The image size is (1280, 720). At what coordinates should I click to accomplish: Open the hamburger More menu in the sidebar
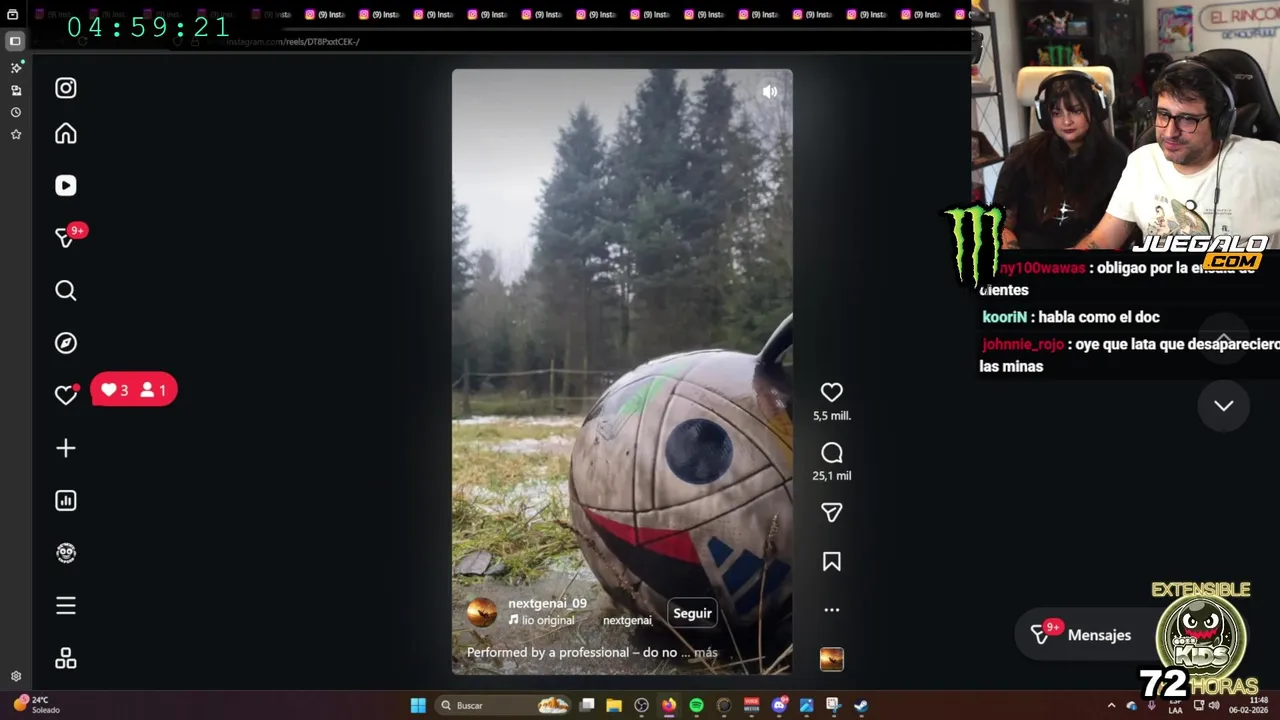pyautogui.click(x=66, y=606)
